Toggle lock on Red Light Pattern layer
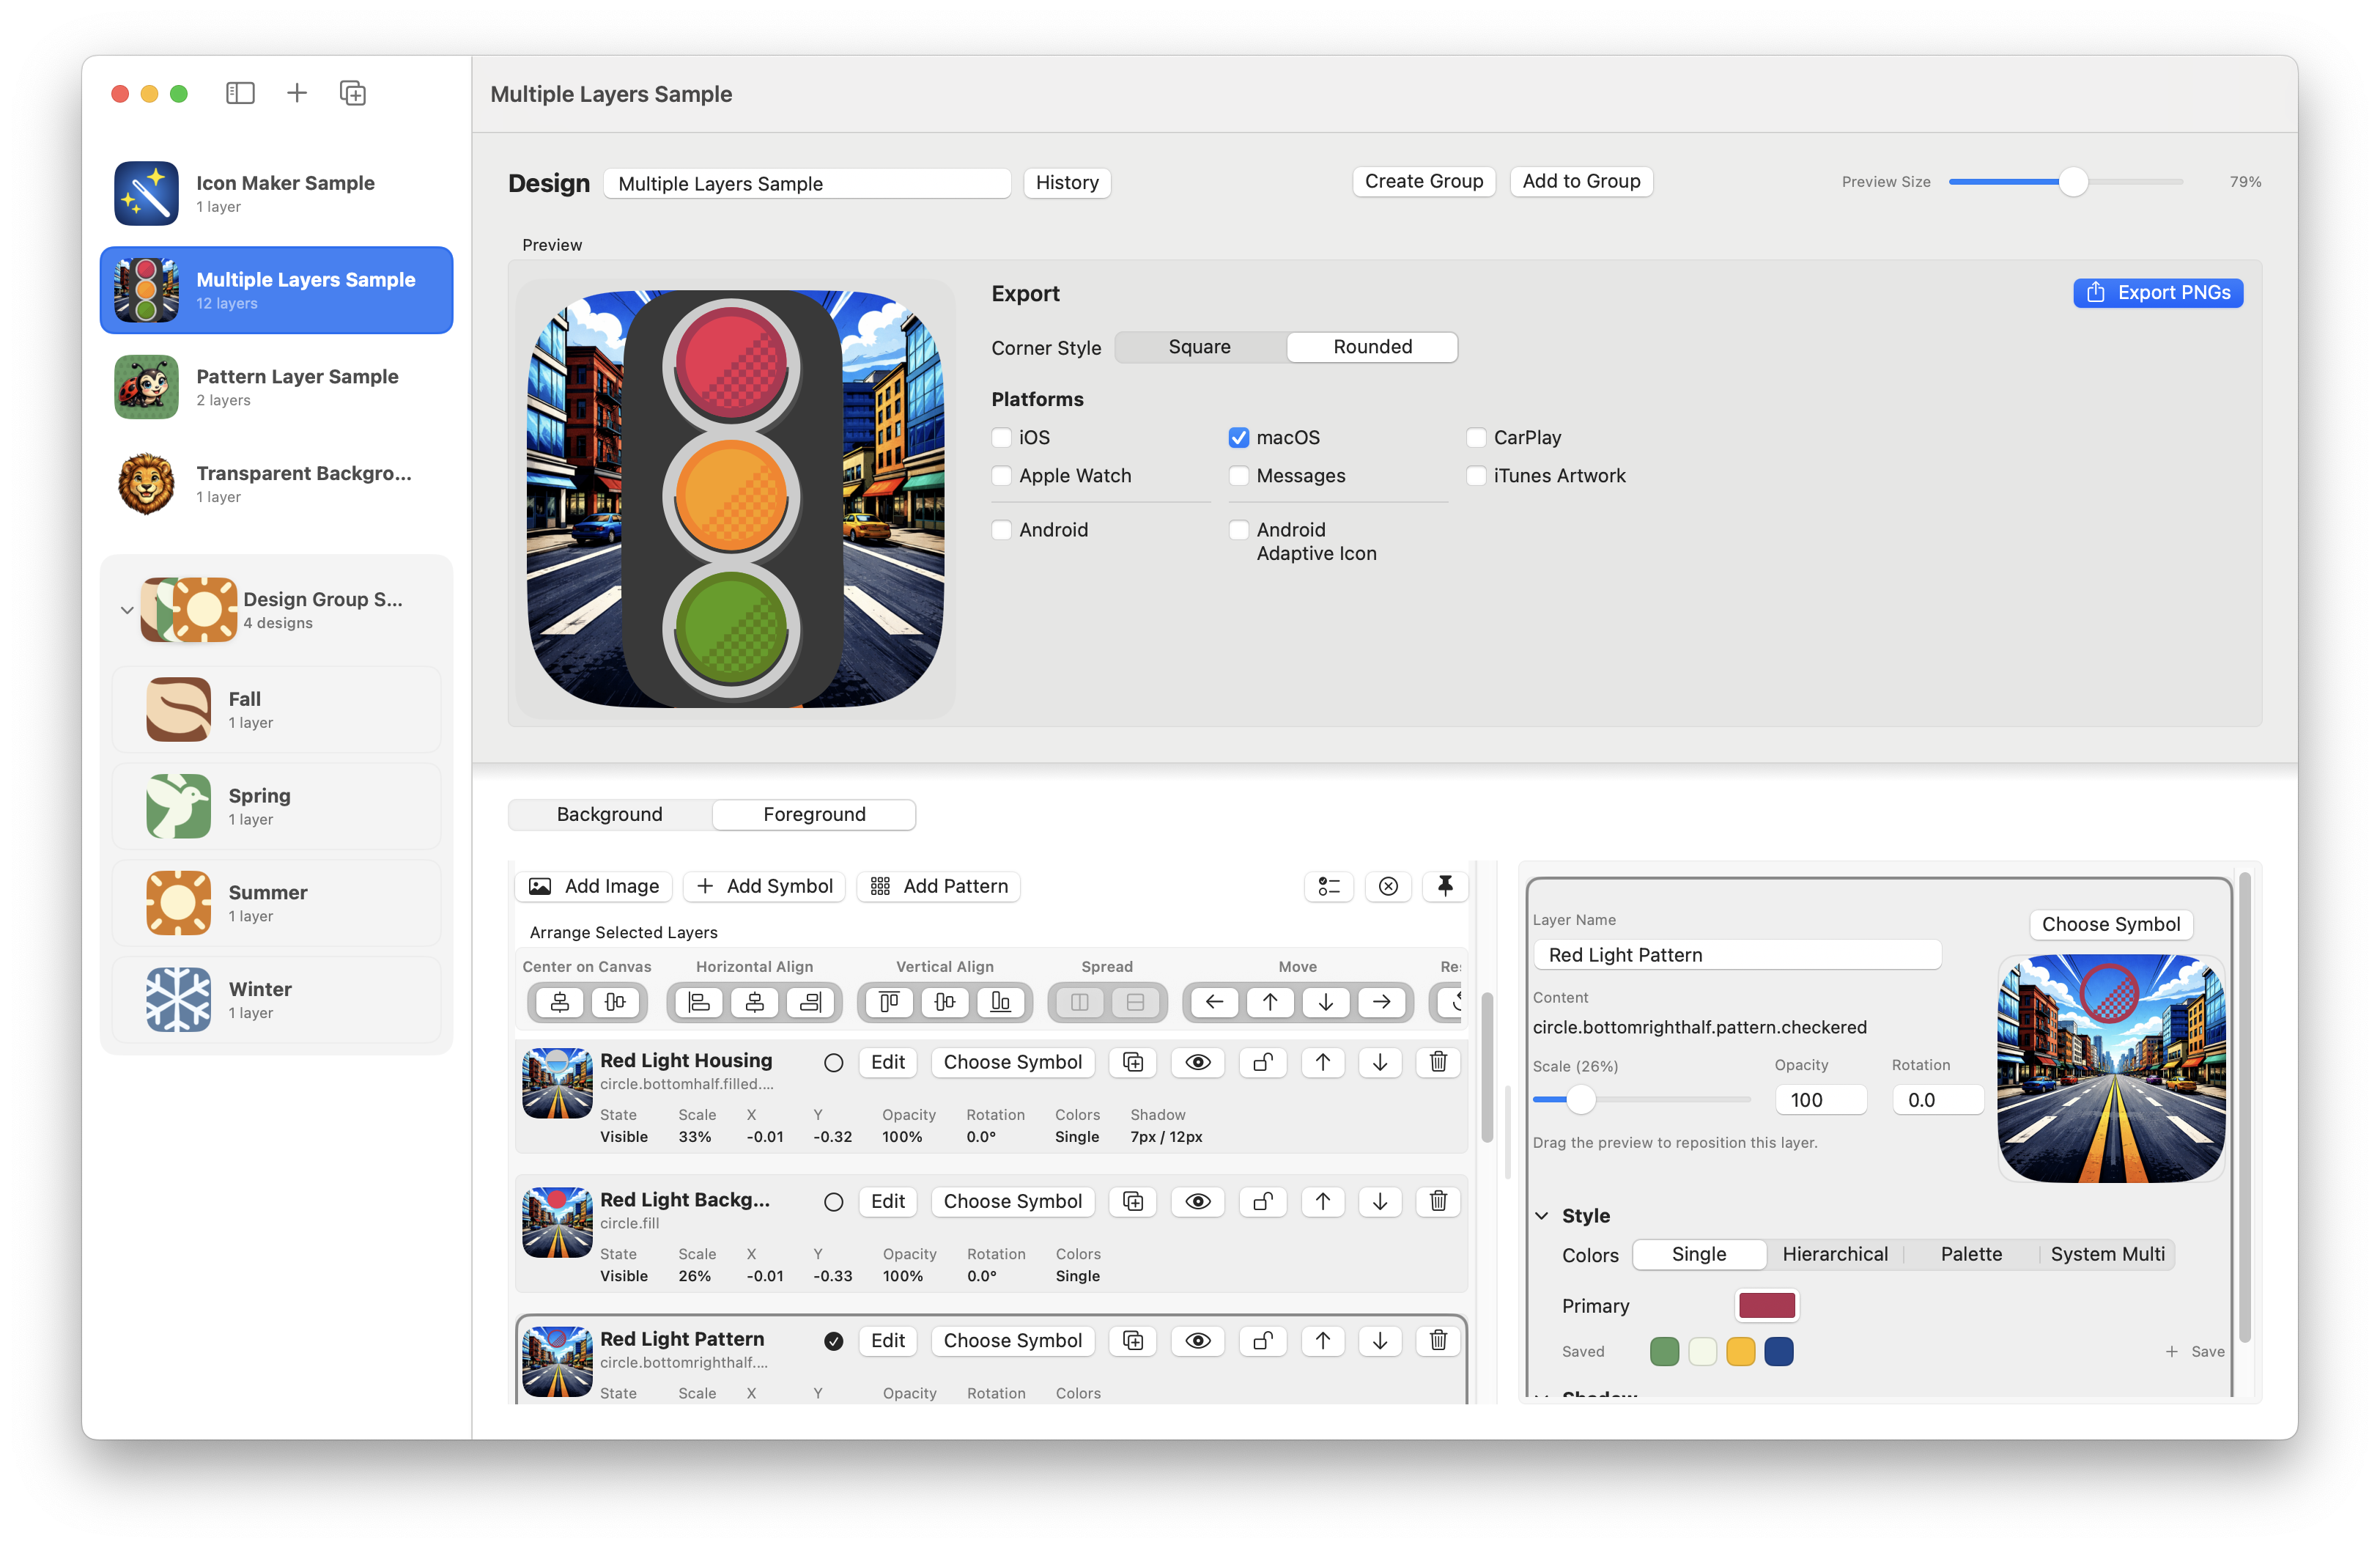 (x=1263, y=1340)
